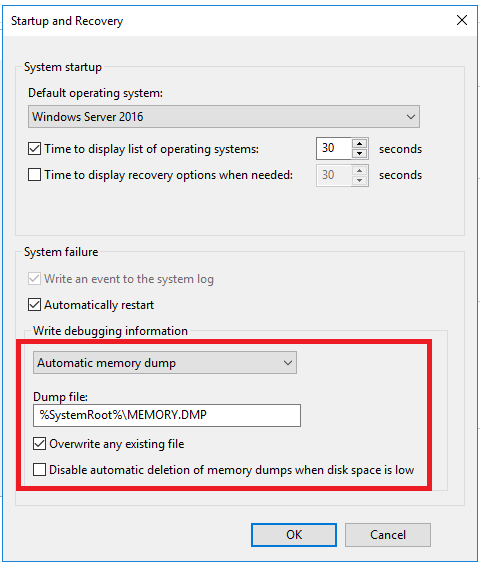Screen dimensions: 480x564
Task: Uncheck Overwrite any existing file
Action: (x=40, y=444)
